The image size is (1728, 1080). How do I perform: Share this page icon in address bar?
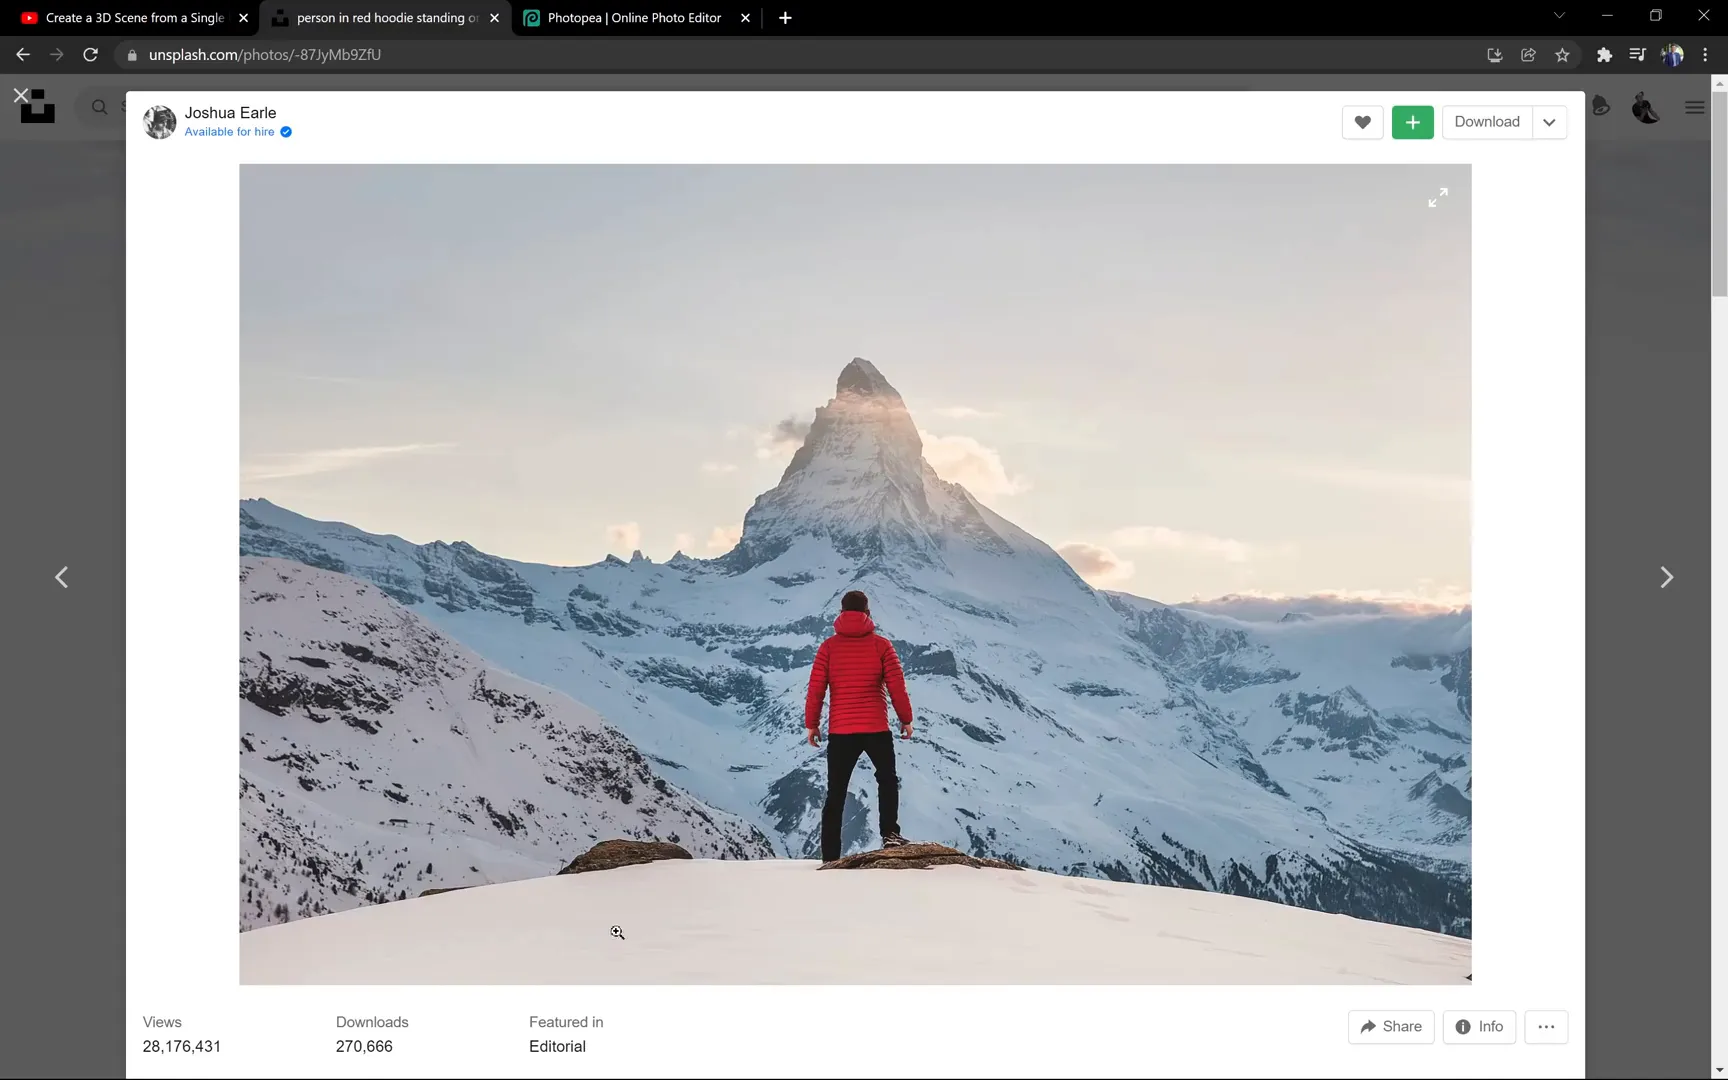click(1528, 55)
